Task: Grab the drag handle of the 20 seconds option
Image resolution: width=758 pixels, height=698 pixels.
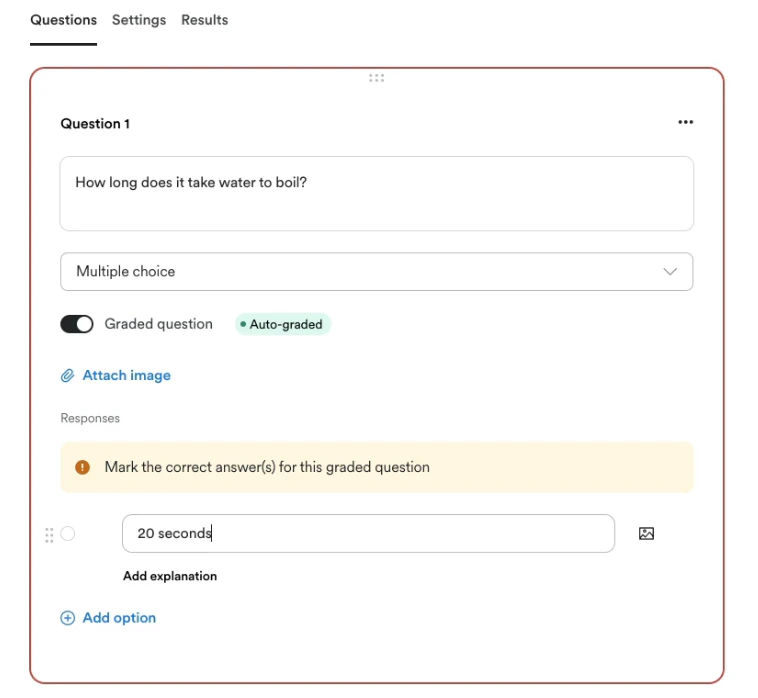Action: [x=49, y=535]
